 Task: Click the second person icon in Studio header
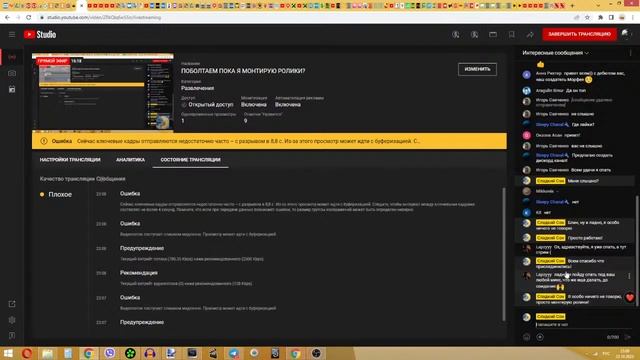pyautogui.click(x=474, y=35)
